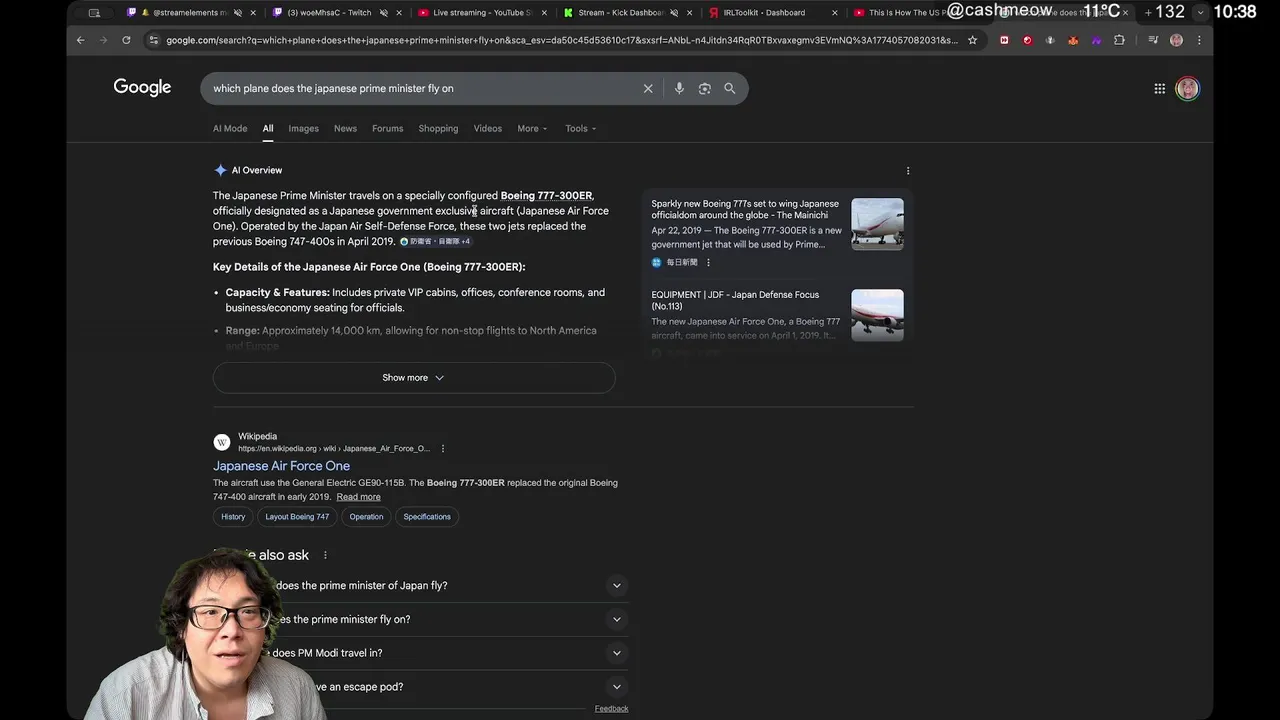
Task: Open the Extensions puzzle-piece menu
Action: pyautogui.click(x=1119, y=40)
